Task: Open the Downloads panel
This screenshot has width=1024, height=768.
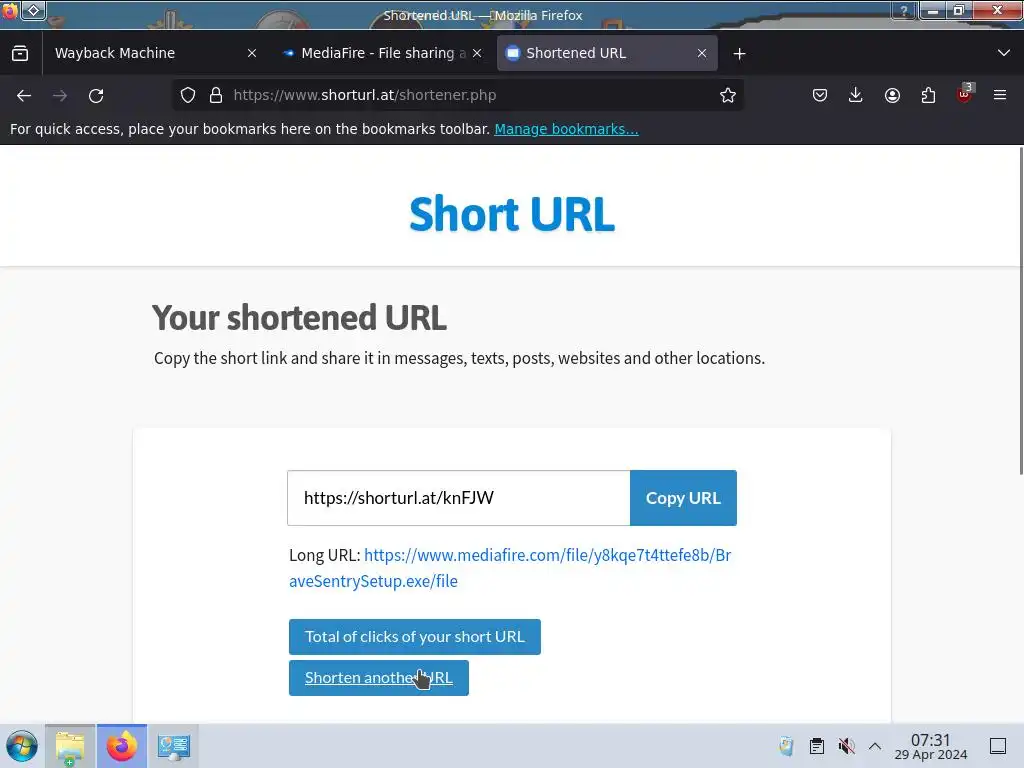Action: tap(856, 95)
